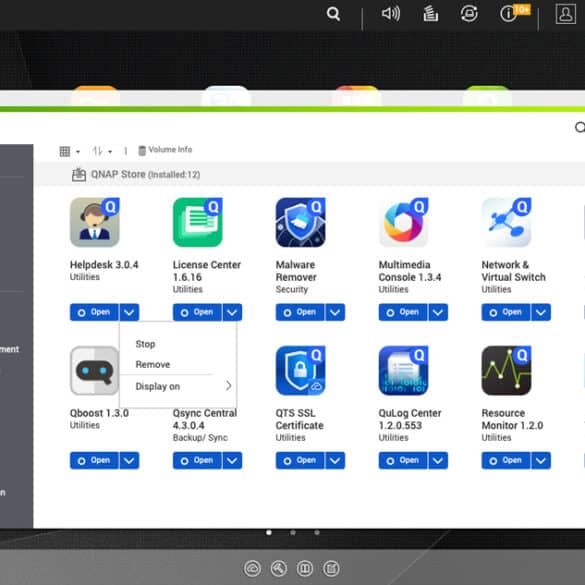This screenshot has height=585, width=585.
Task: Click the wrench utility icon in bottom bar
Action: (279, 569)
